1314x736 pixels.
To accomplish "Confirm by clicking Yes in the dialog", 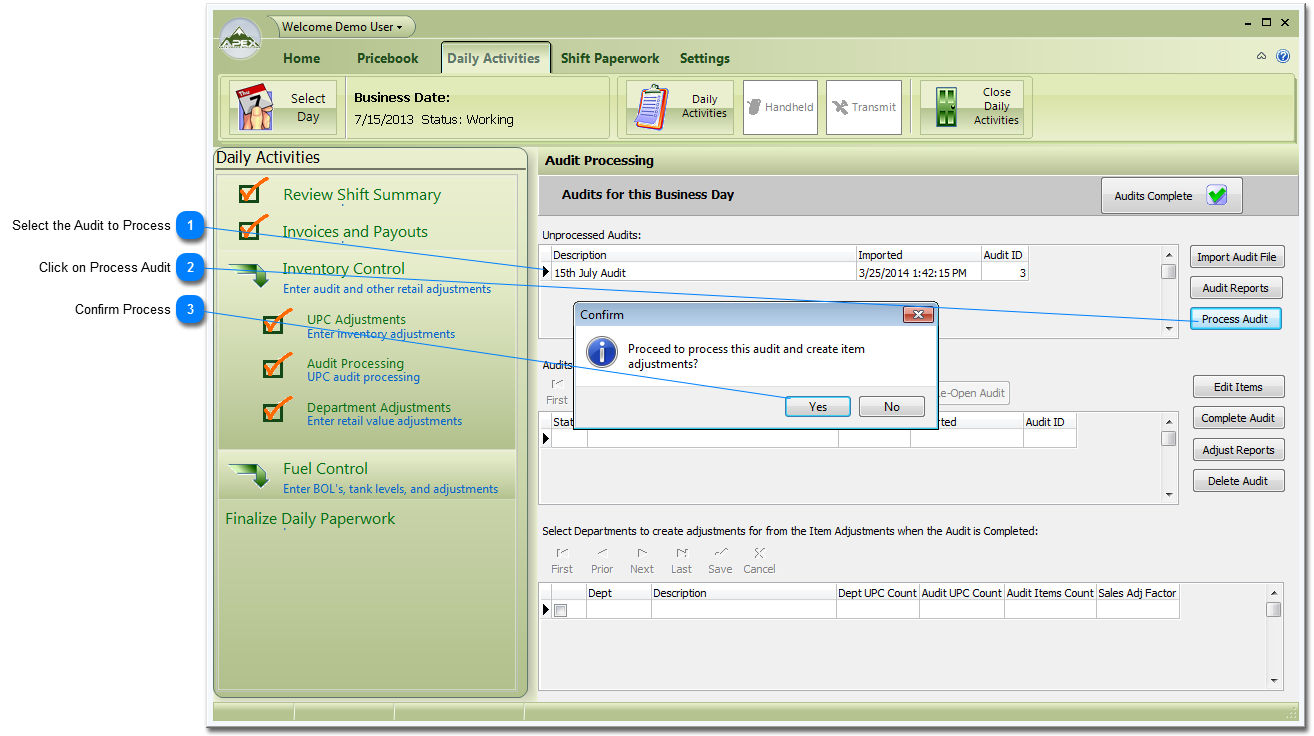I will (x=817, y=406).
